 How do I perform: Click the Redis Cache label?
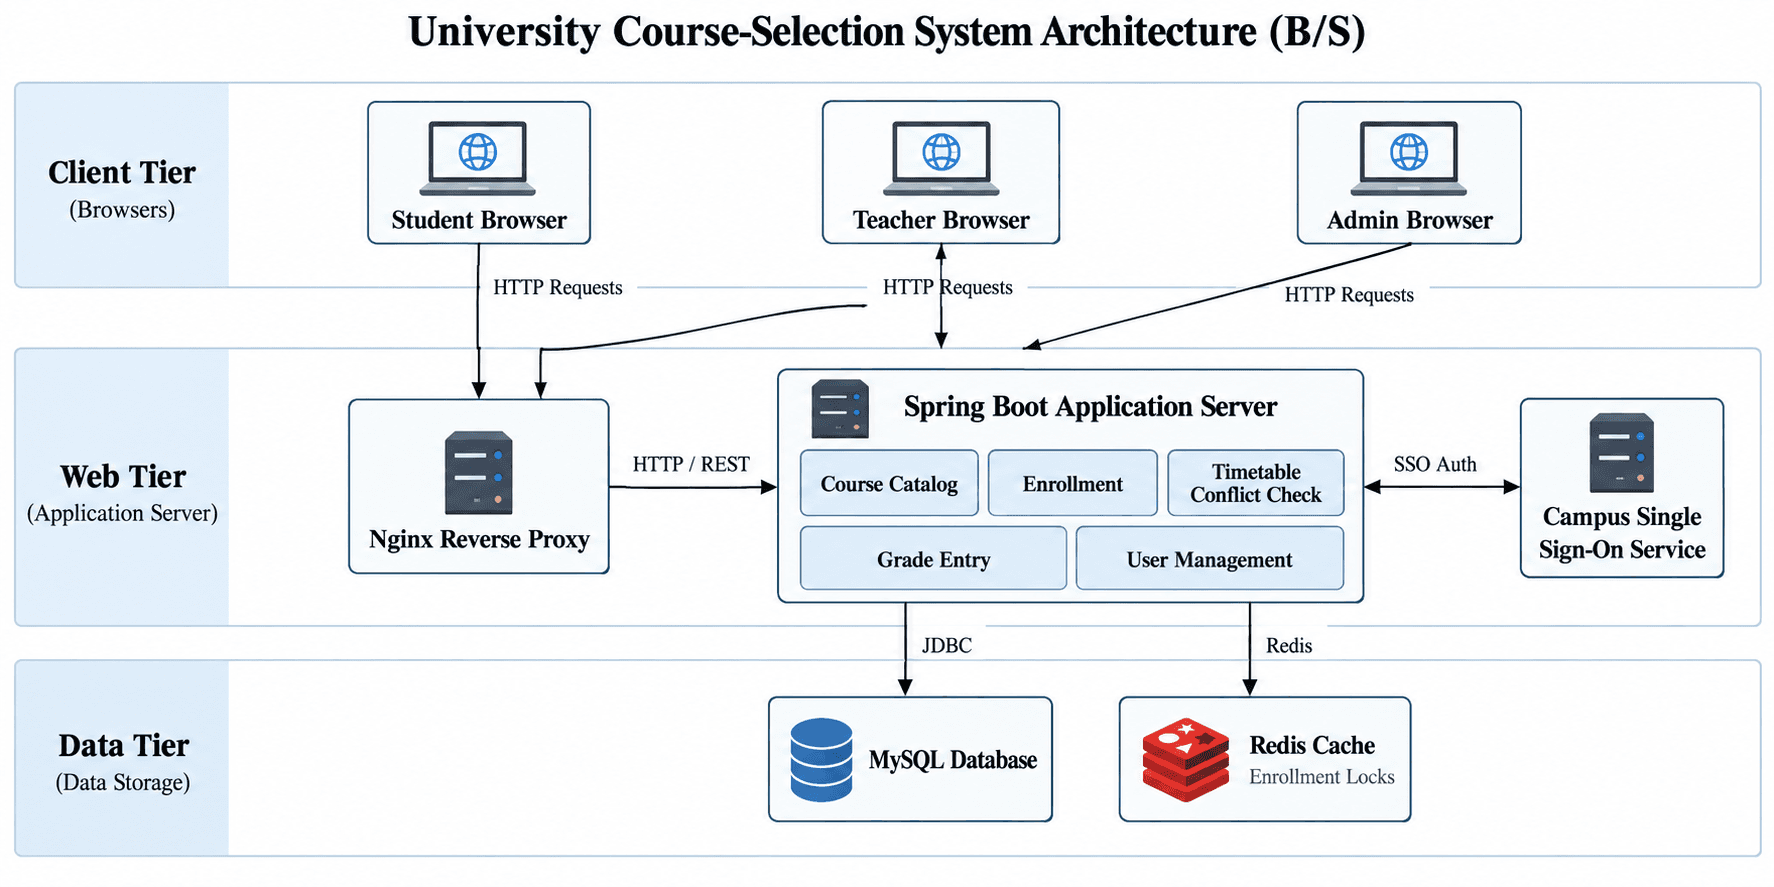coord(1312,745)
